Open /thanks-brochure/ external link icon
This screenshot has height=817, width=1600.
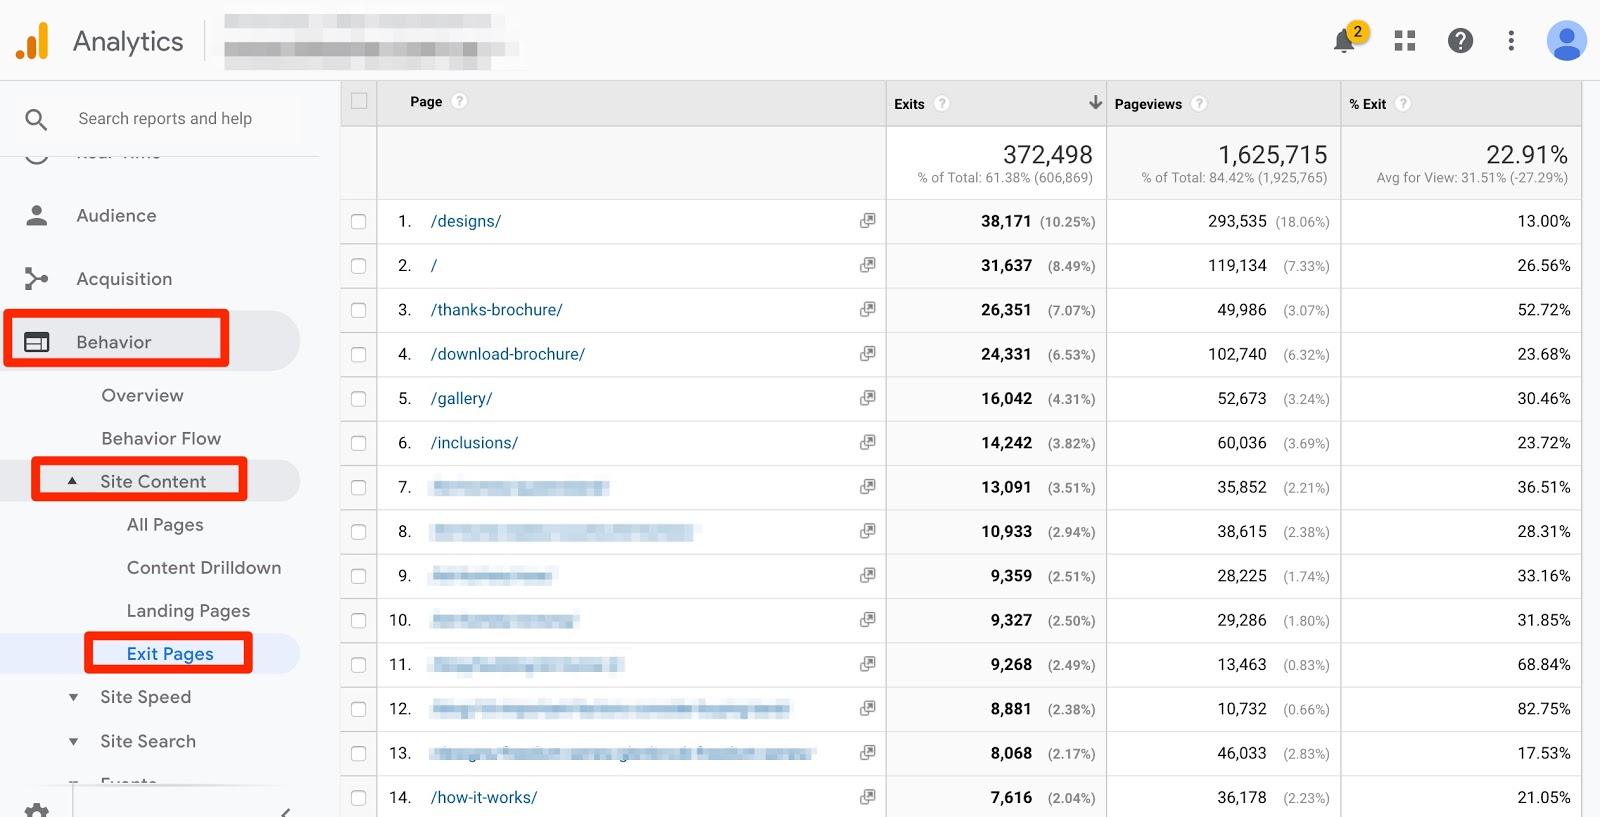[867, 310]
